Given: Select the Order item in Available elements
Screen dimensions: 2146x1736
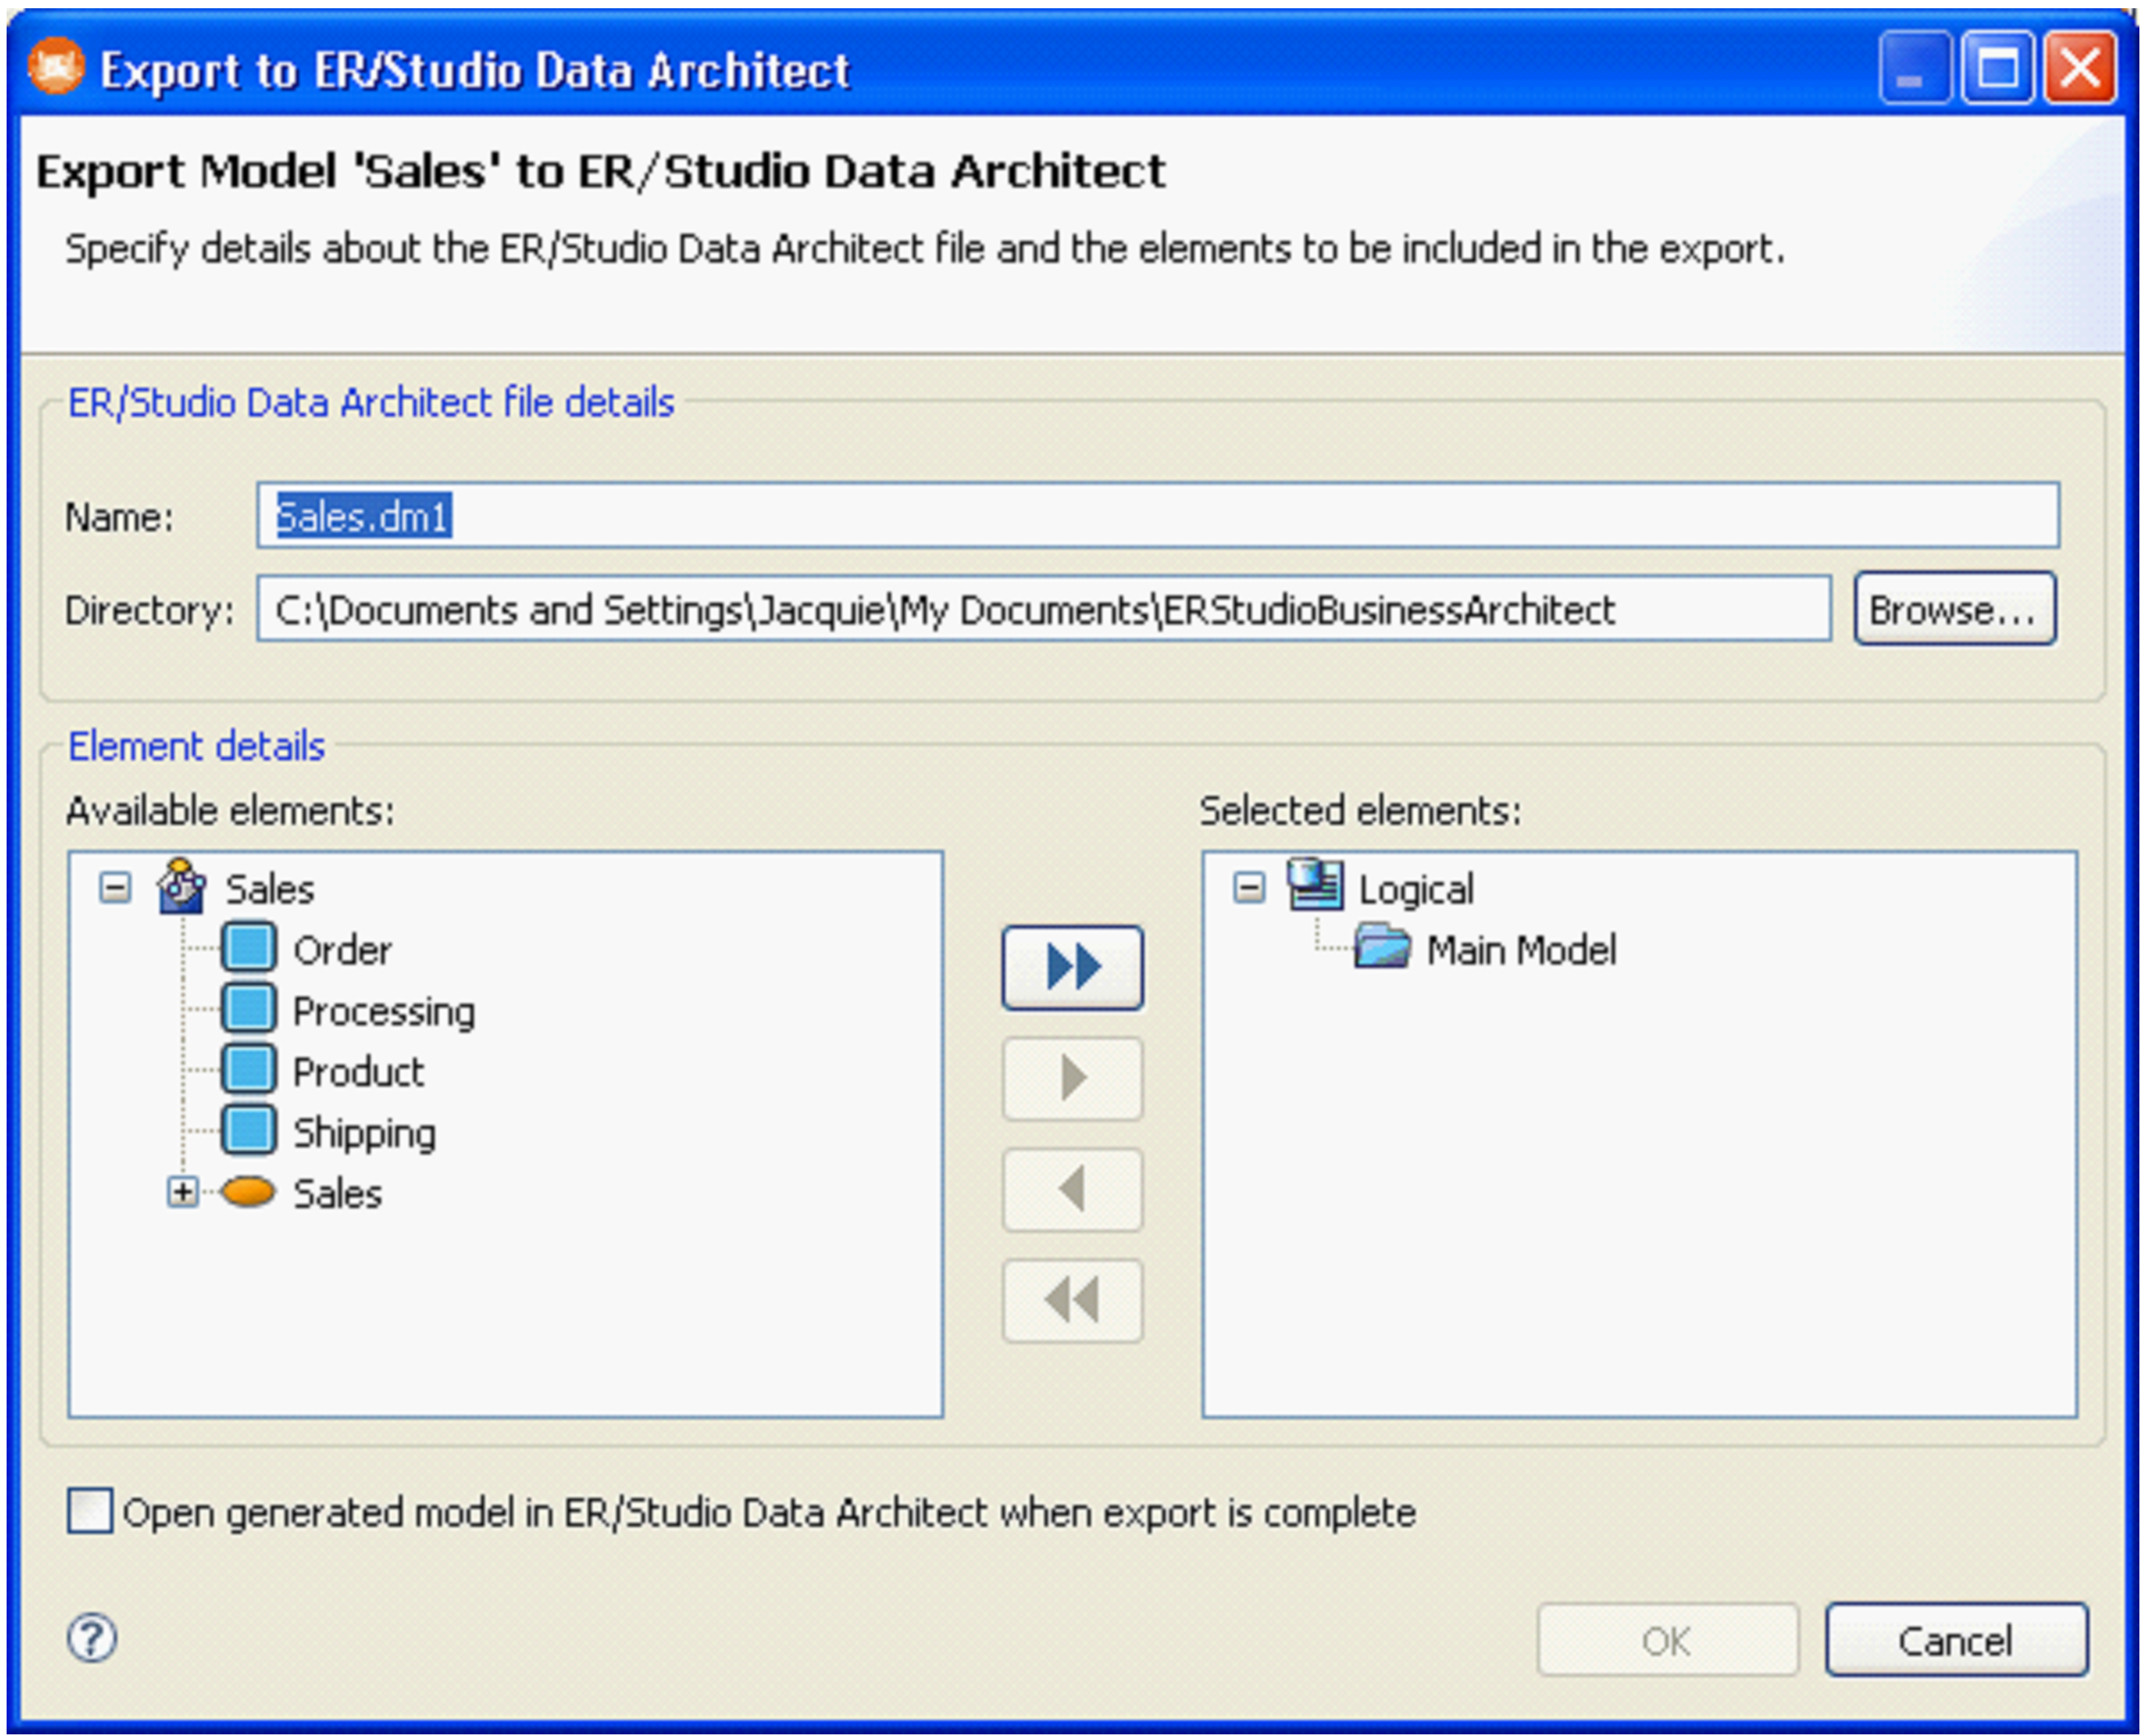Looking at the screenshot, I should 342,949.
